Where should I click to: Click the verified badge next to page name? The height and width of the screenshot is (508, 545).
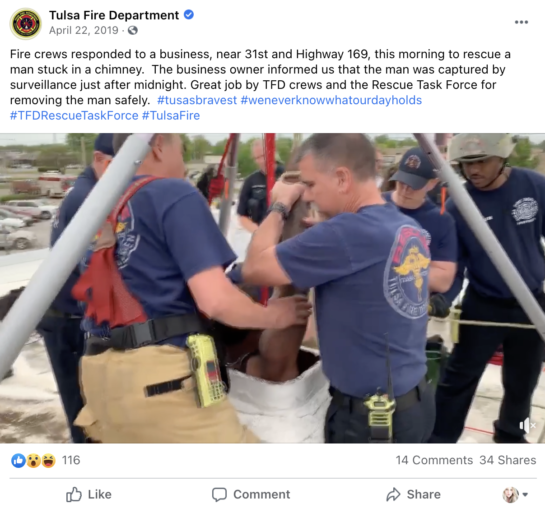point(189,15)
